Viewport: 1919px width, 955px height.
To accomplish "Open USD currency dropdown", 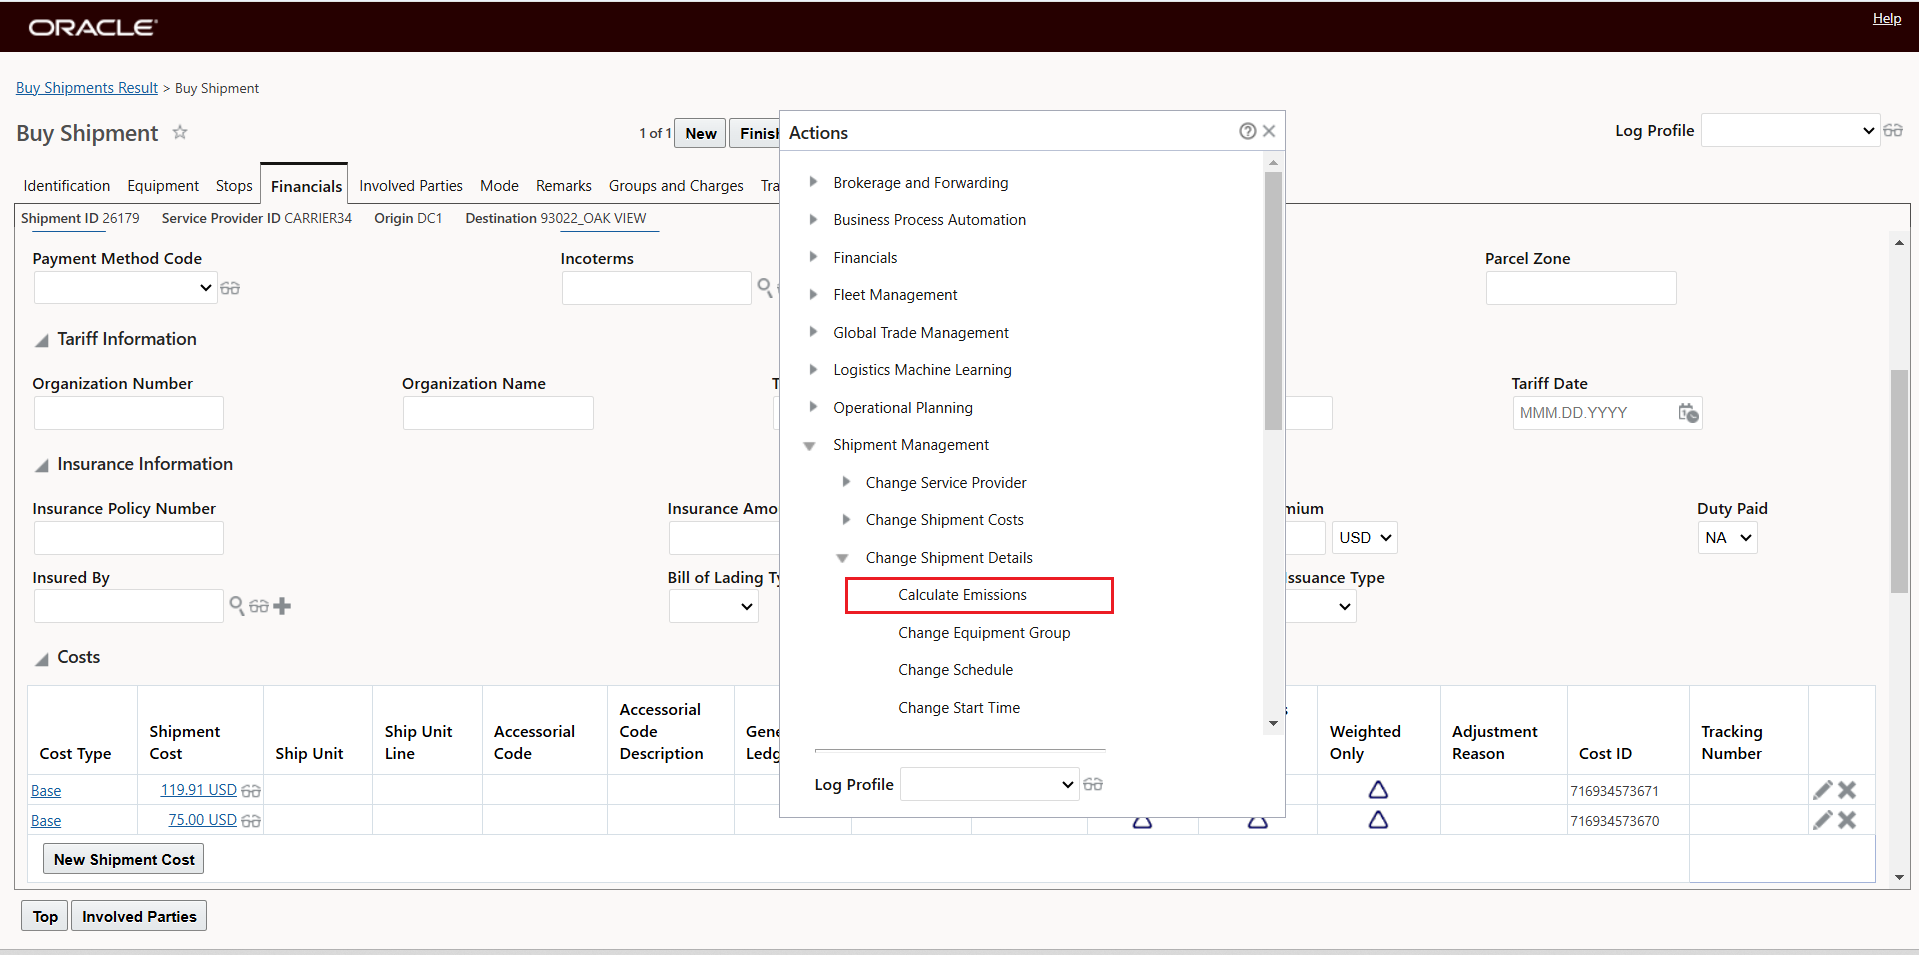I will tap(1365, 538).
